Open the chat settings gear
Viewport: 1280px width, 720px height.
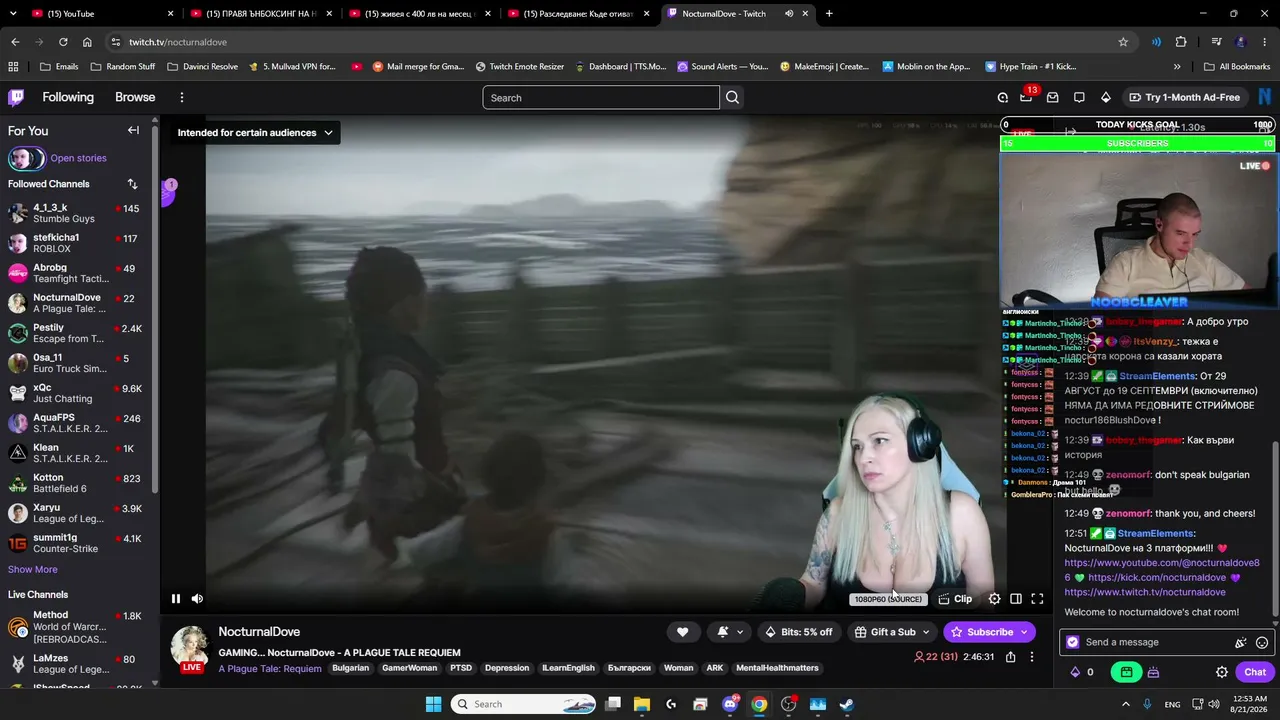click(x=1221, y=672)
